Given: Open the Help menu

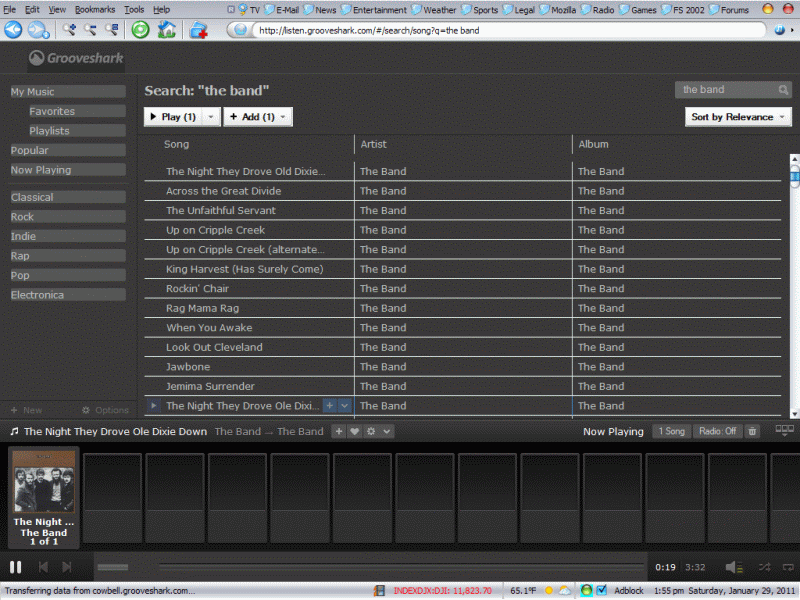Looking at the screenshot, I should pyautogui.click(x=161, y=9).
